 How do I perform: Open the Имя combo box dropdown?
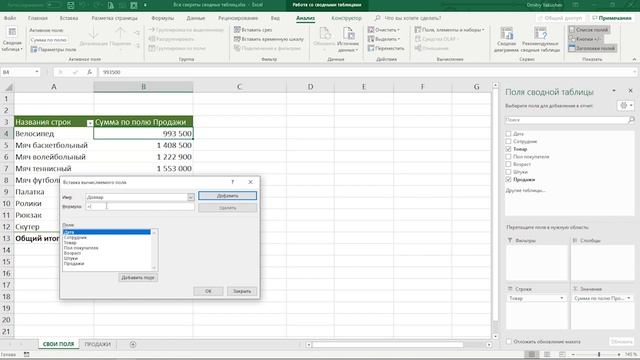tap(191, 197)
